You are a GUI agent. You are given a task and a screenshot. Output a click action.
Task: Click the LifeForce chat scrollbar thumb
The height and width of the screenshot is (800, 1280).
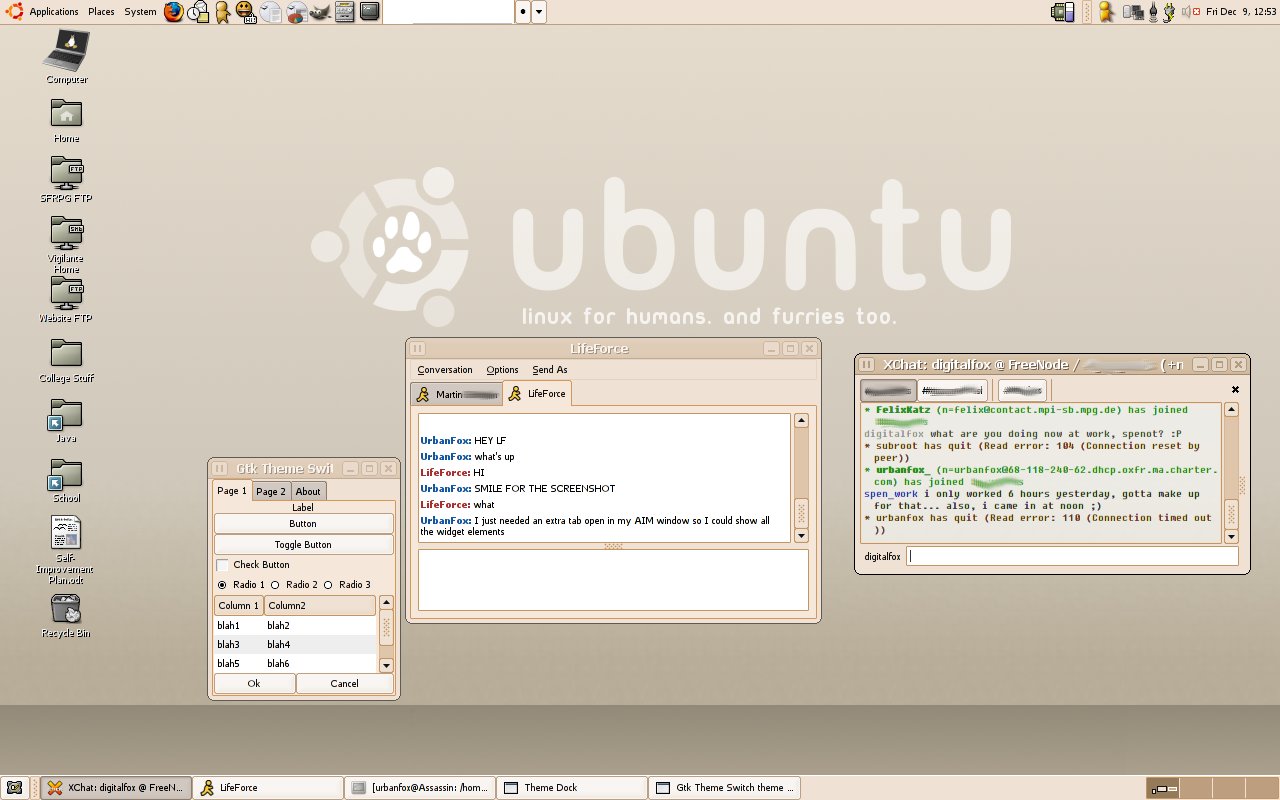(801, 513)
